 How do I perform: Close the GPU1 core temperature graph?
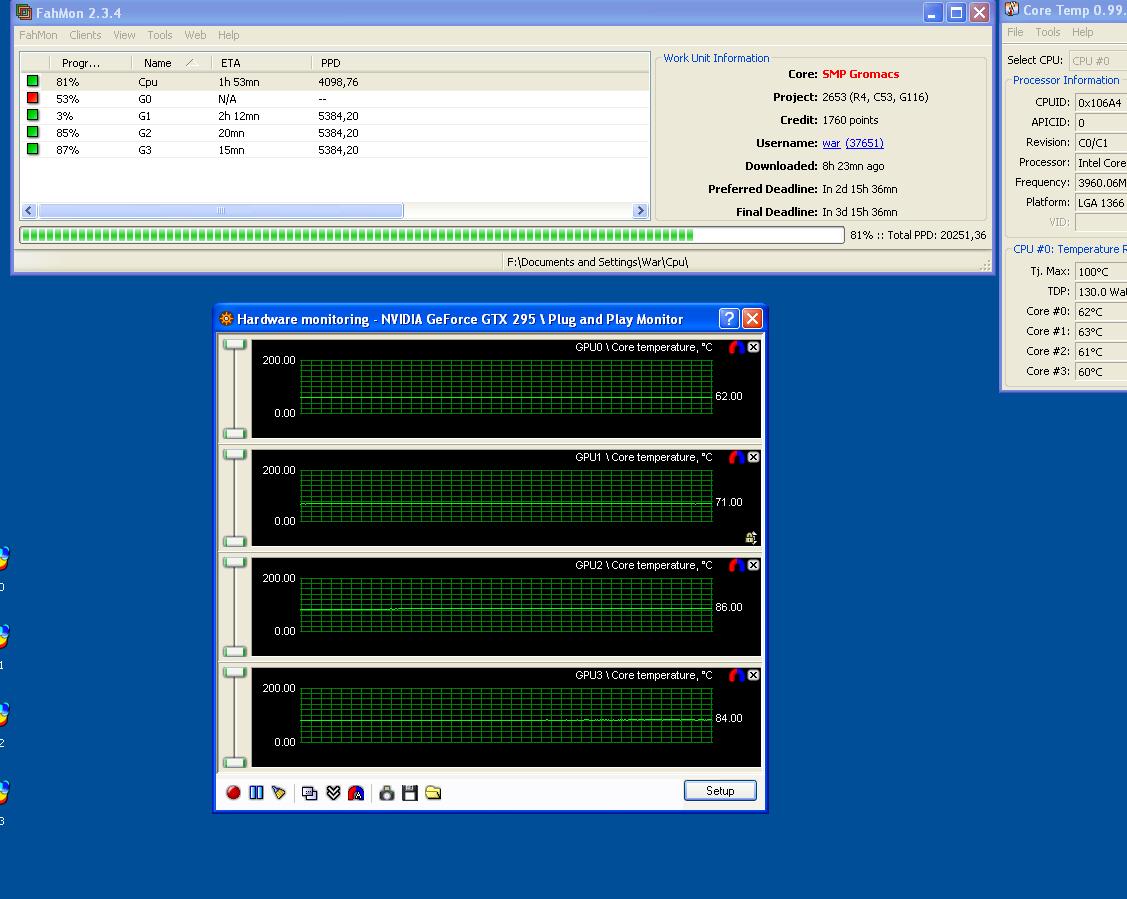click(x=753, y=457)
